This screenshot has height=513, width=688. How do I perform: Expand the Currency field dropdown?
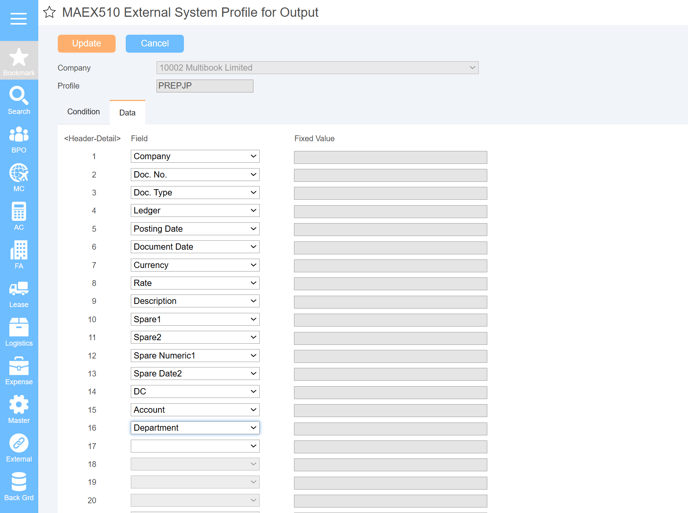click(x=195, y=265)
